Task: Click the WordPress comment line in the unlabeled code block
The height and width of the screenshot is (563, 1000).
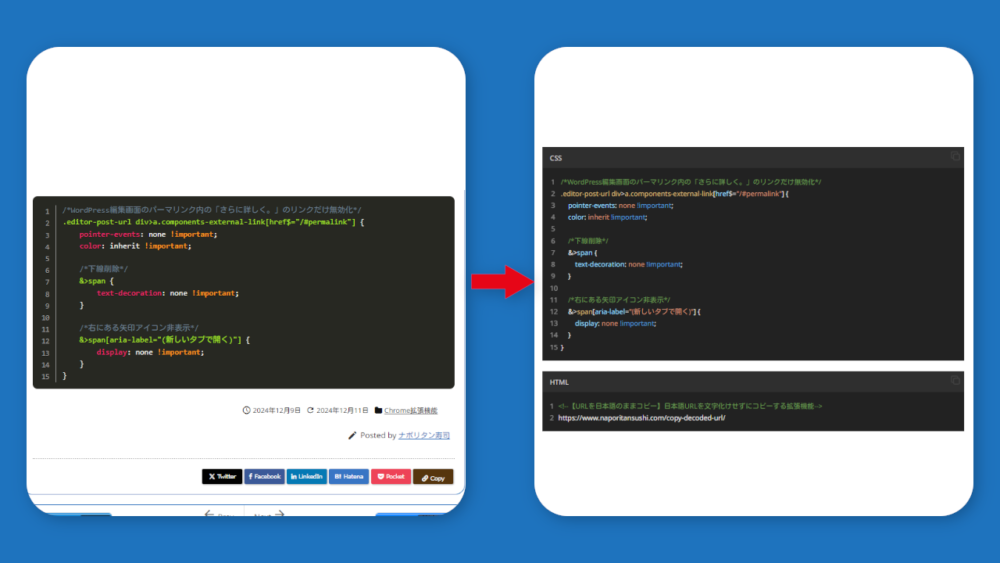Action: click(x=212, y=210)
